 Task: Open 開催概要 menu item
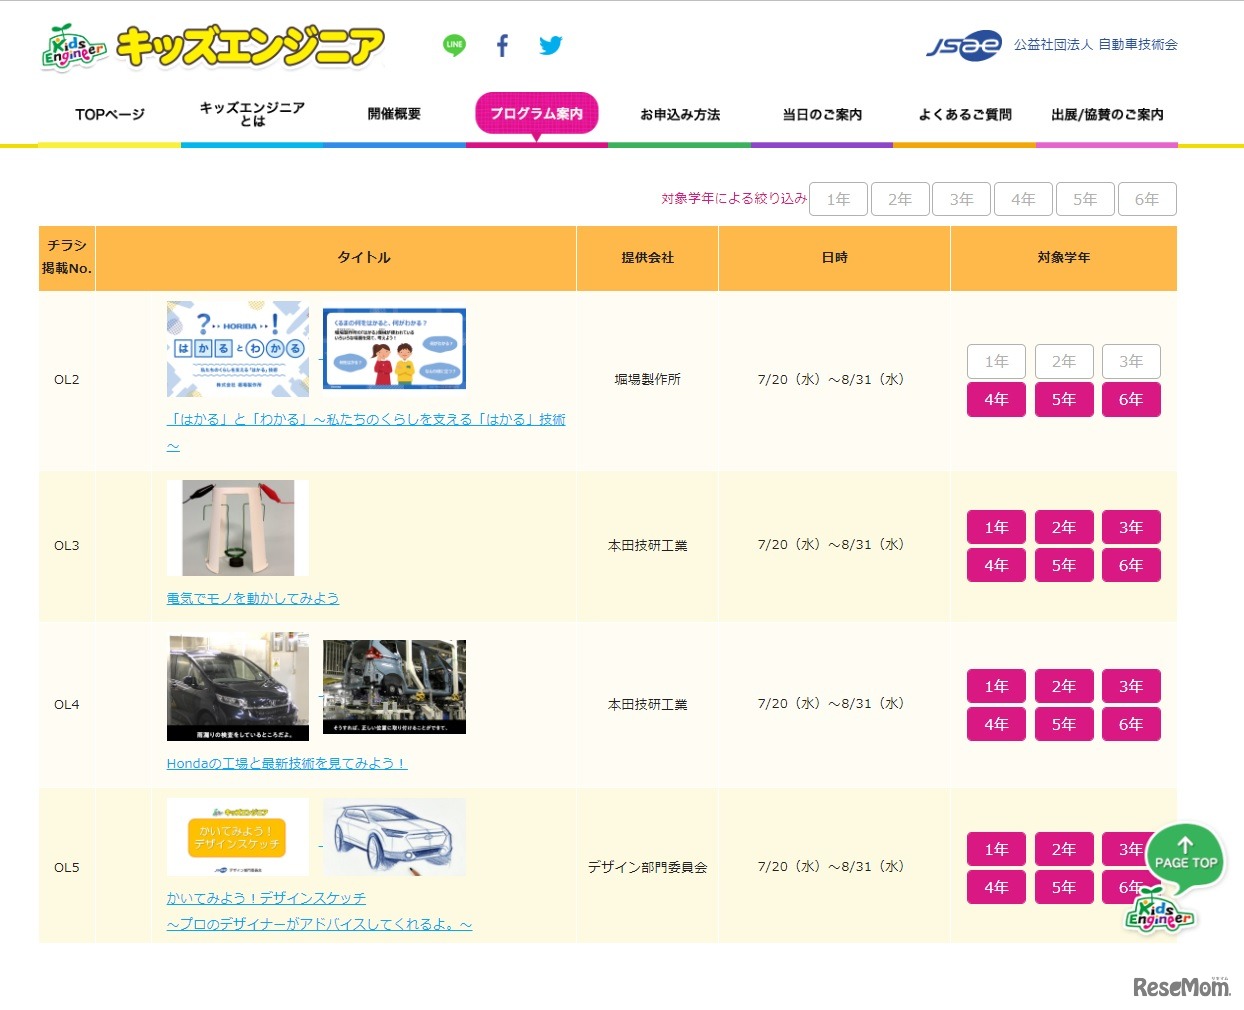[x=394, y=114]
